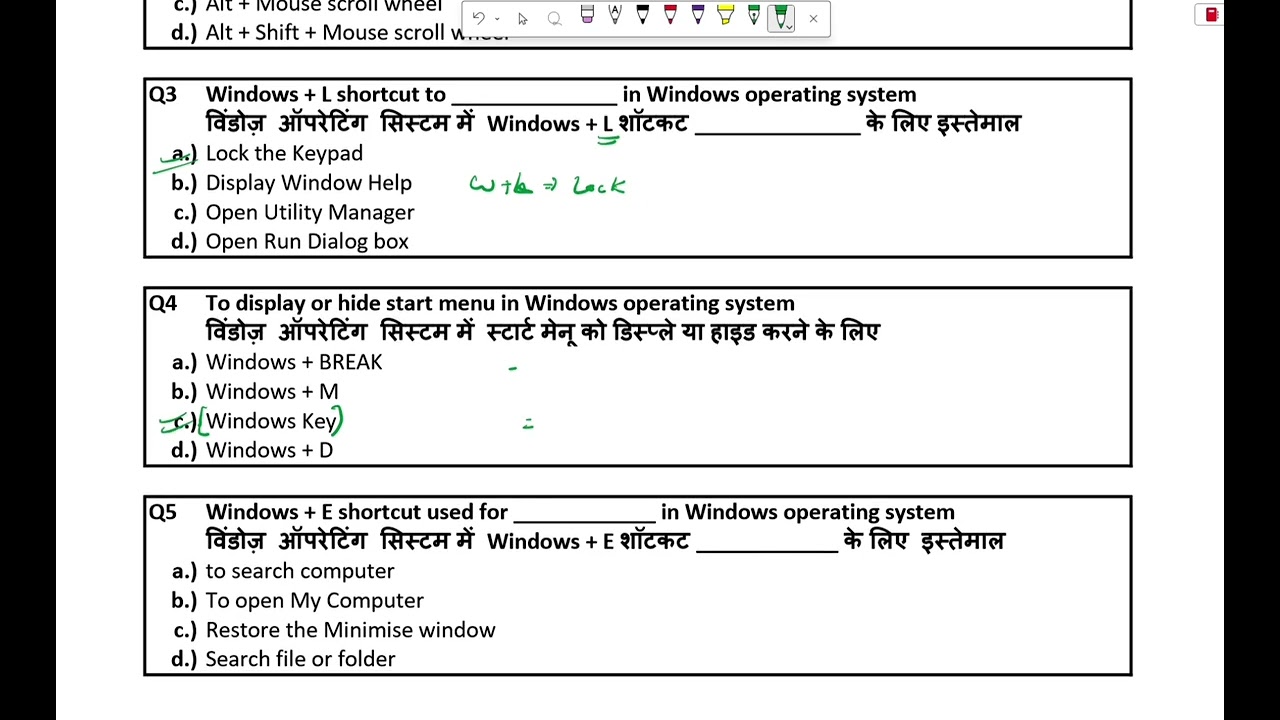Select the lasso select tool
Screen dimensions: 1280x720
(x=555, y=19)
